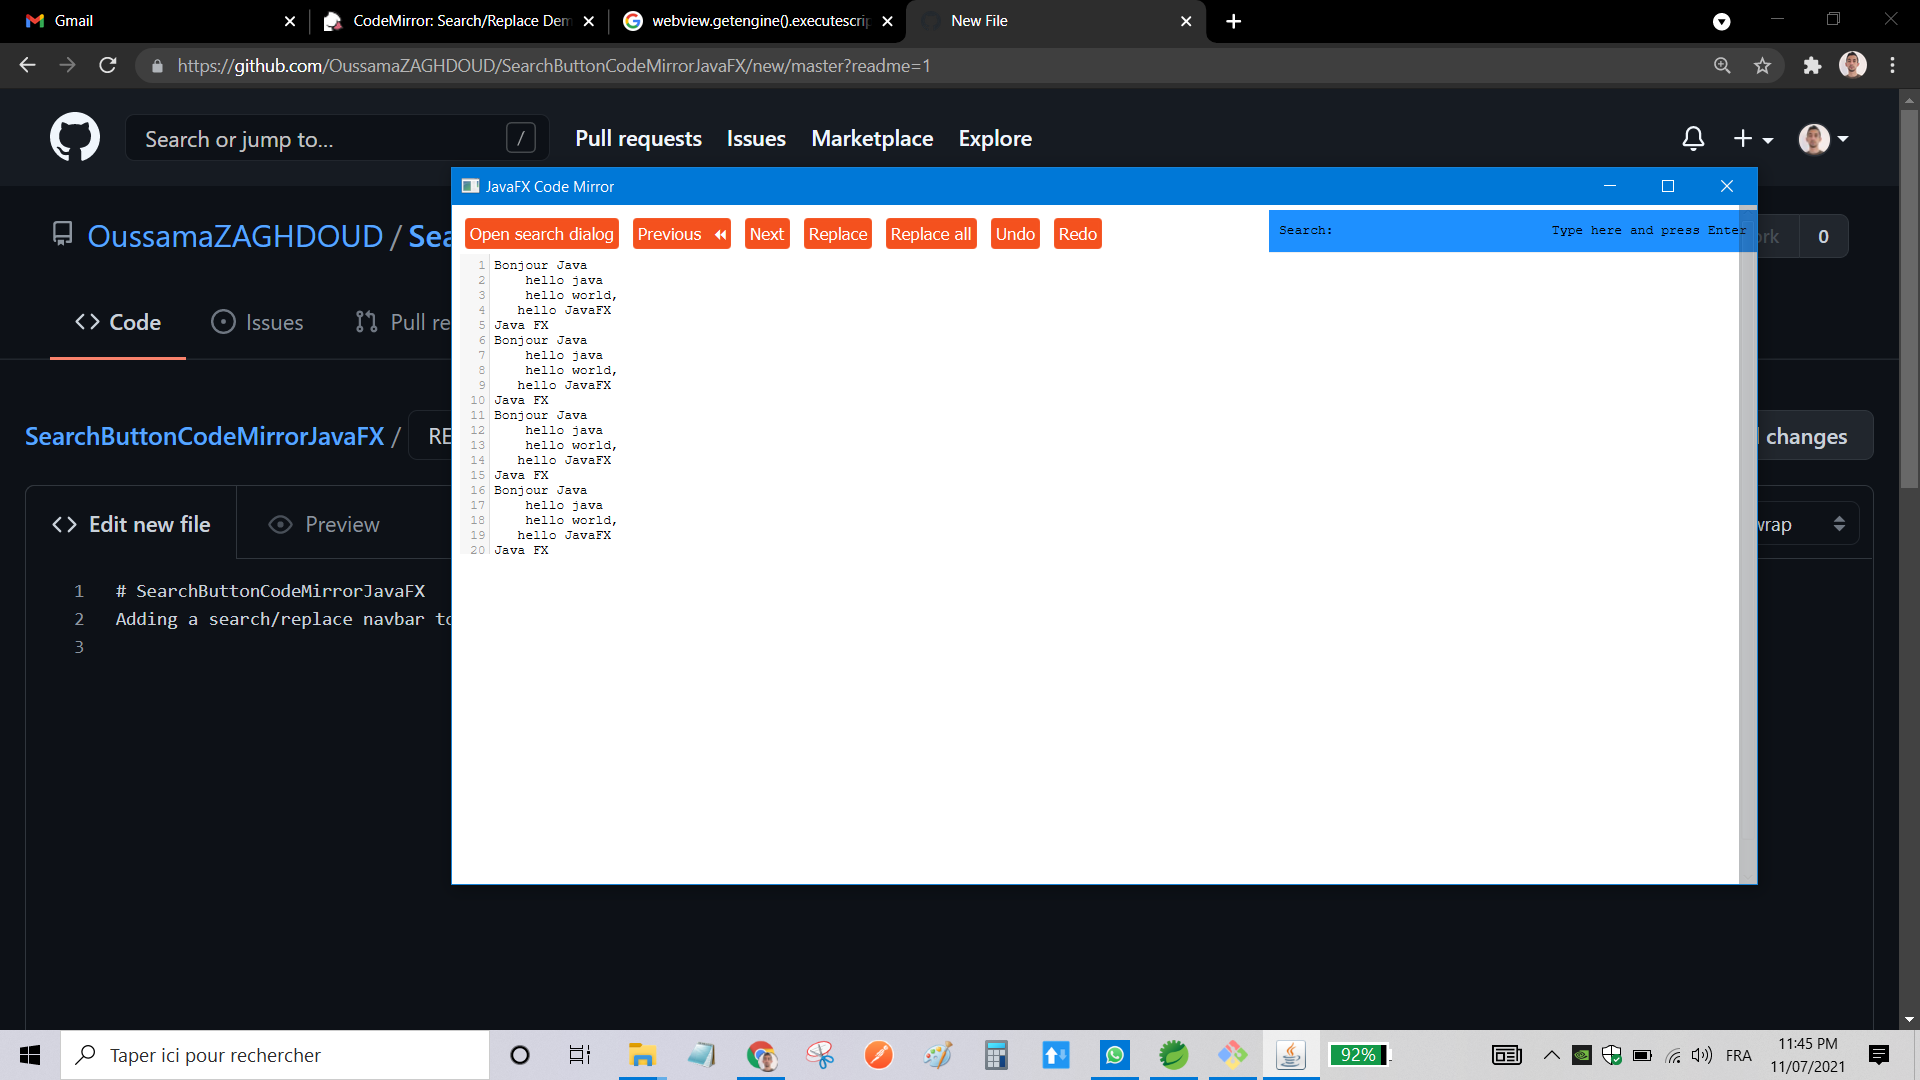
Task: Select the Issues tab of the repository
Action: 257,322
